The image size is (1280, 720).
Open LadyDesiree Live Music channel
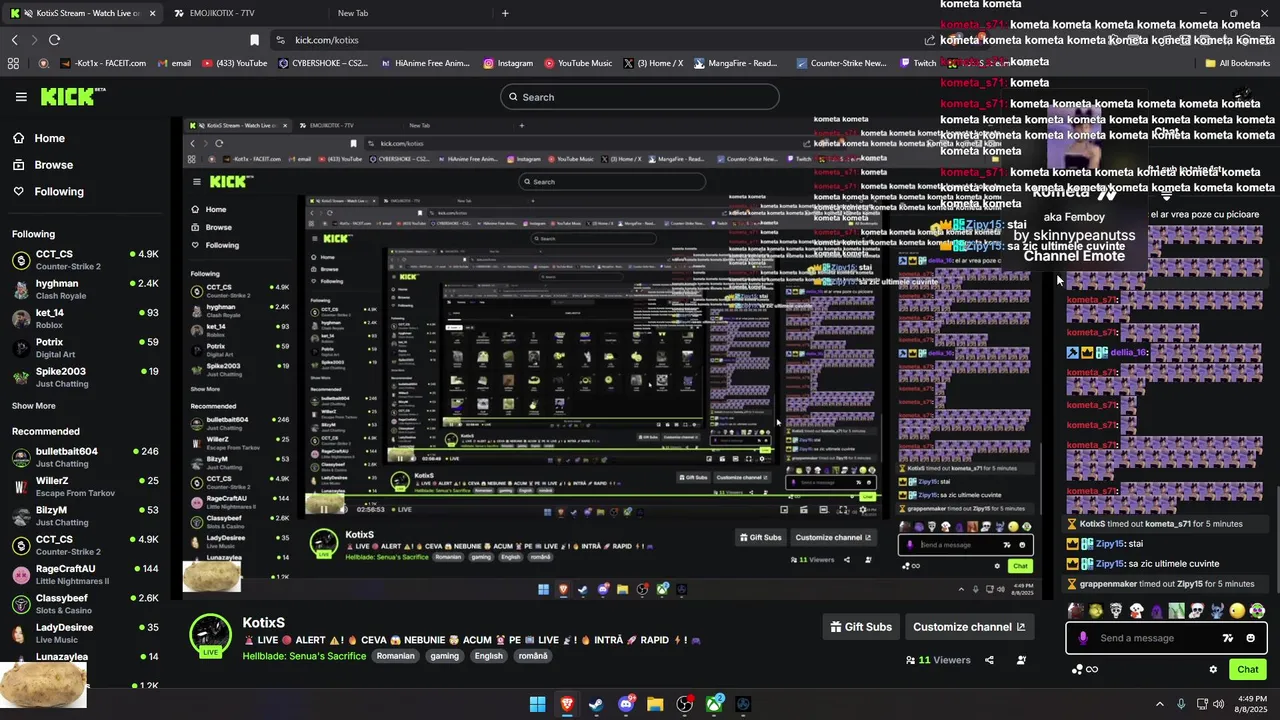(x=85, y=633)
